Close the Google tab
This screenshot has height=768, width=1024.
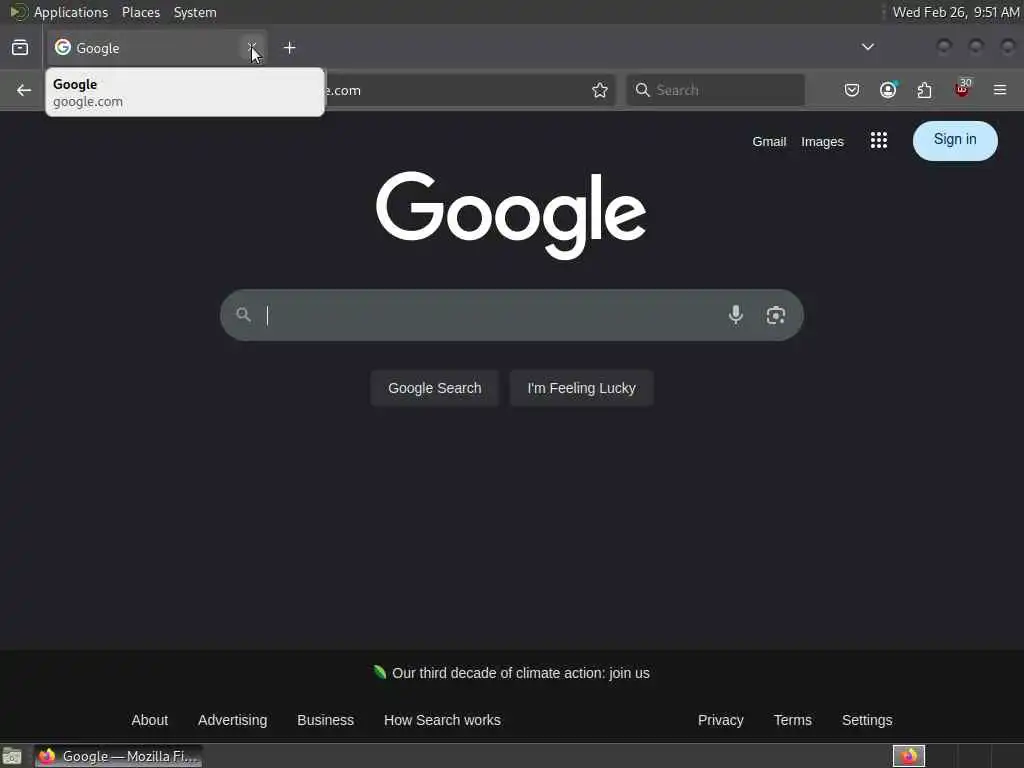coord(251,47)
